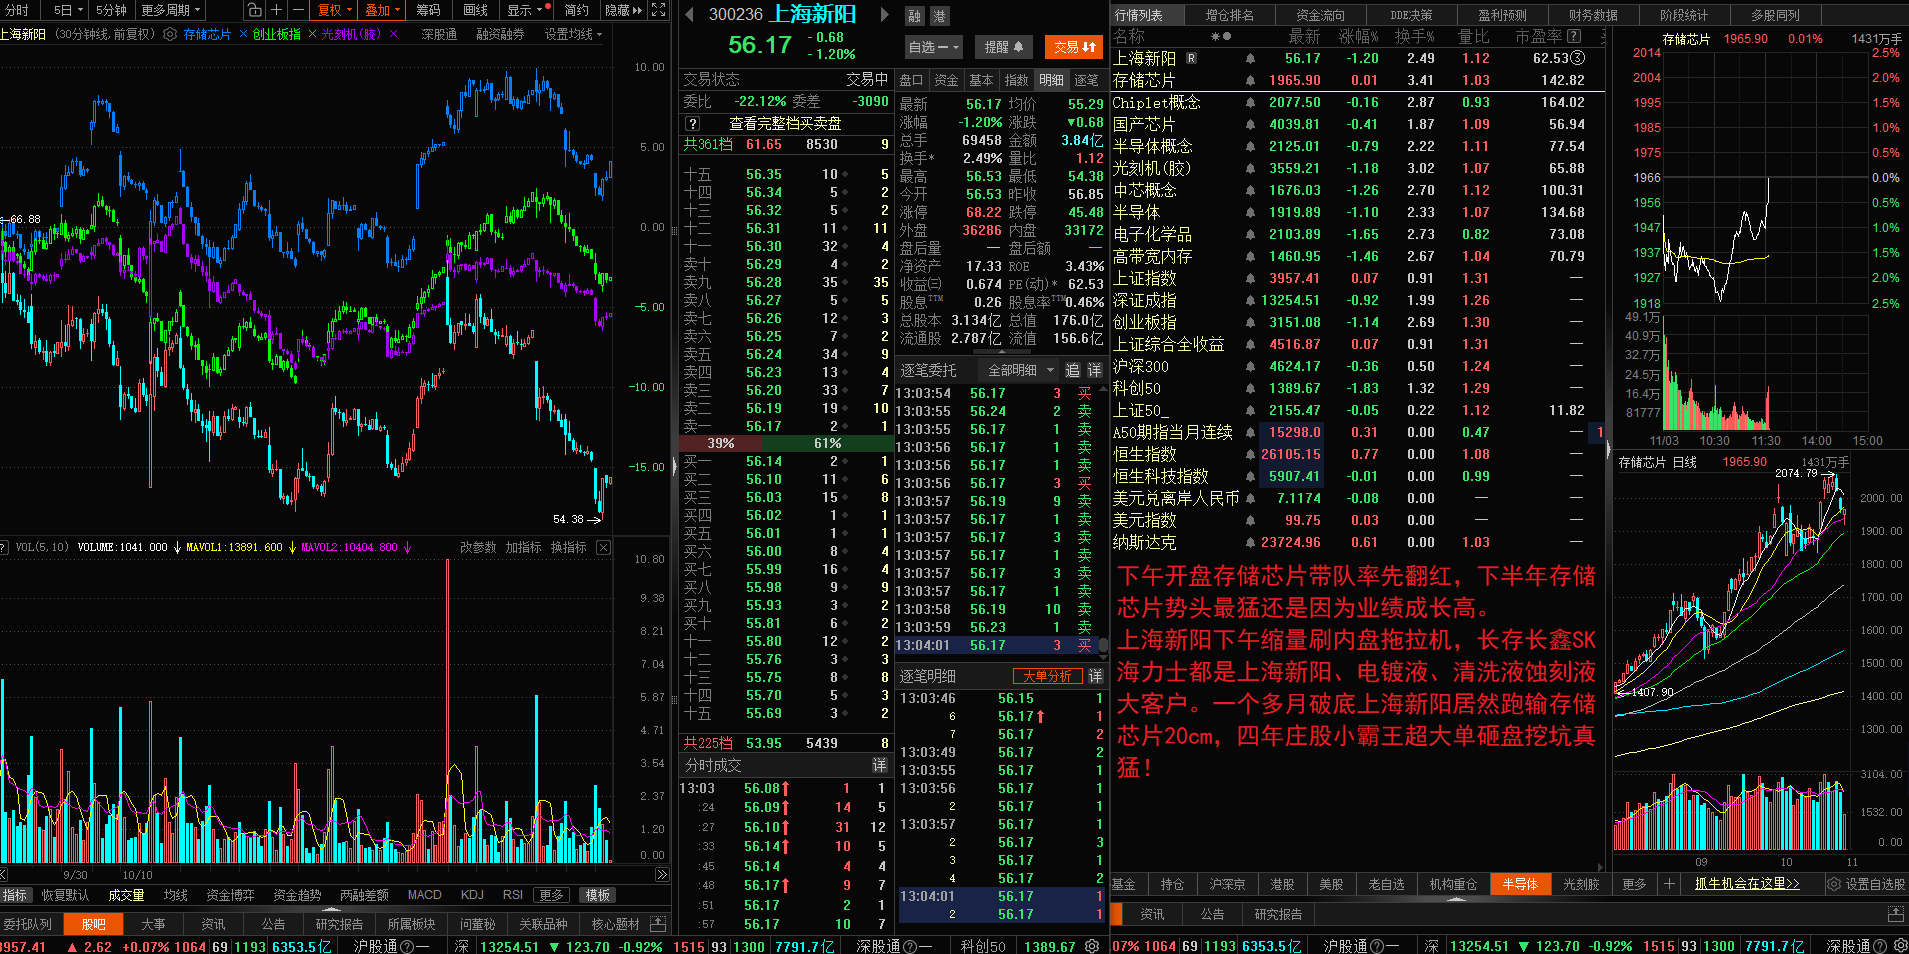Toggle 指标 indicator bar button
The image size is (1909, 954).
[x=15, y=895]
